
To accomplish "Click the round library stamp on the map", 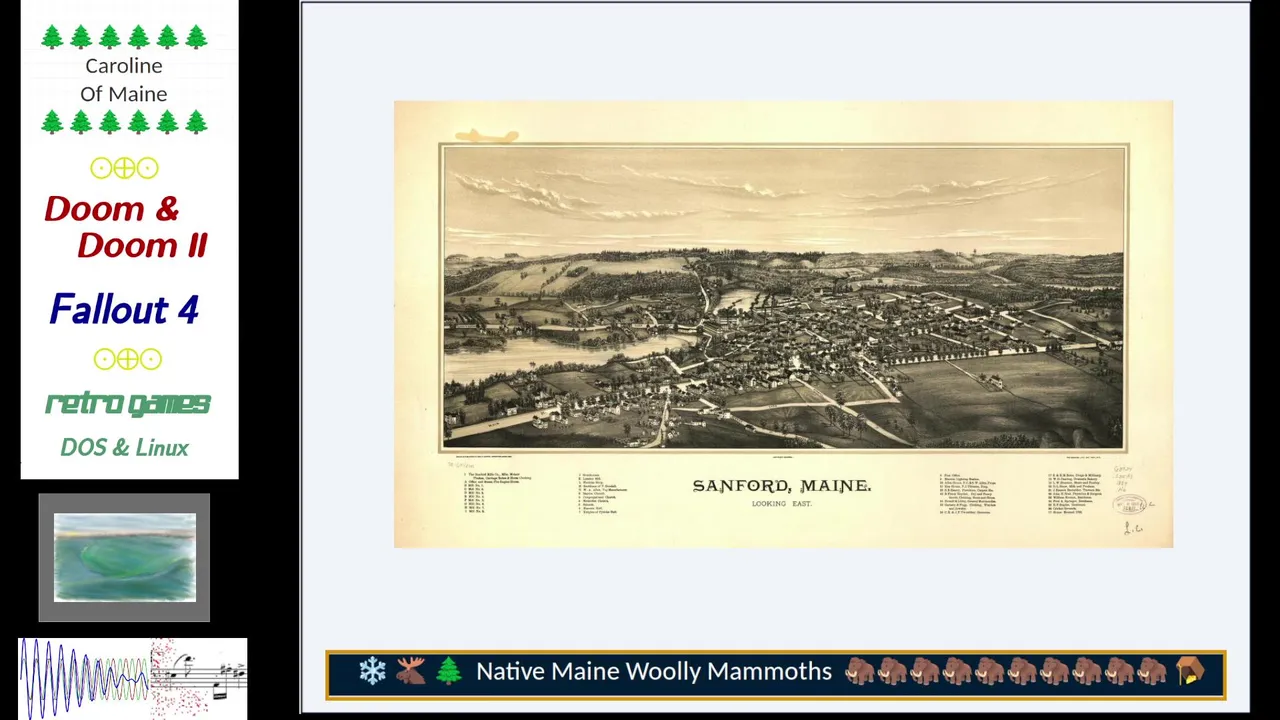I will click(1131, 505).
